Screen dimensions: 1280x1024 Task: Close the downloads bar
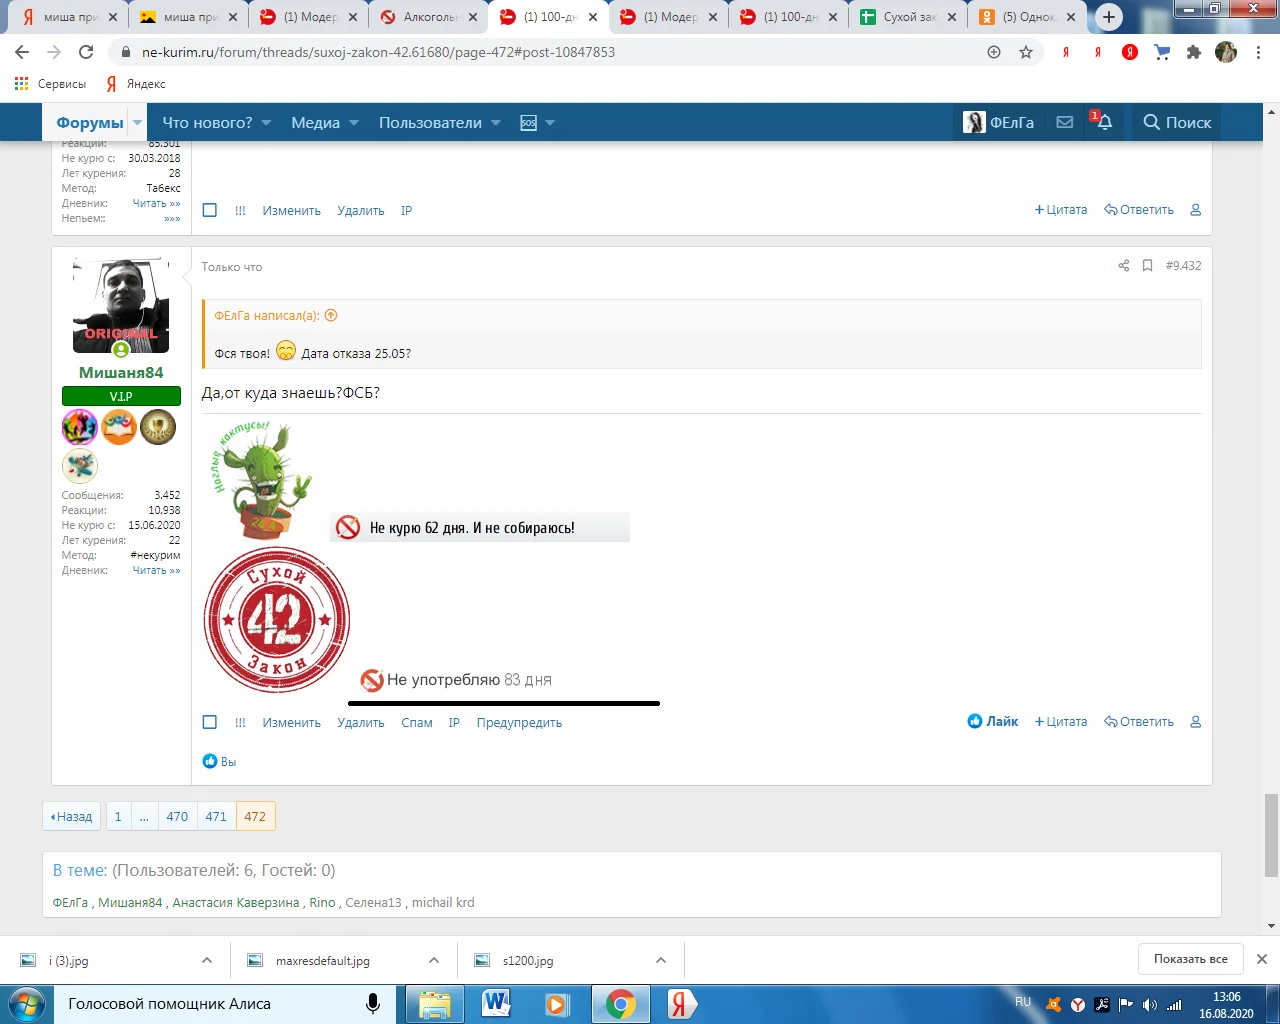click(x=1262, y=959)
